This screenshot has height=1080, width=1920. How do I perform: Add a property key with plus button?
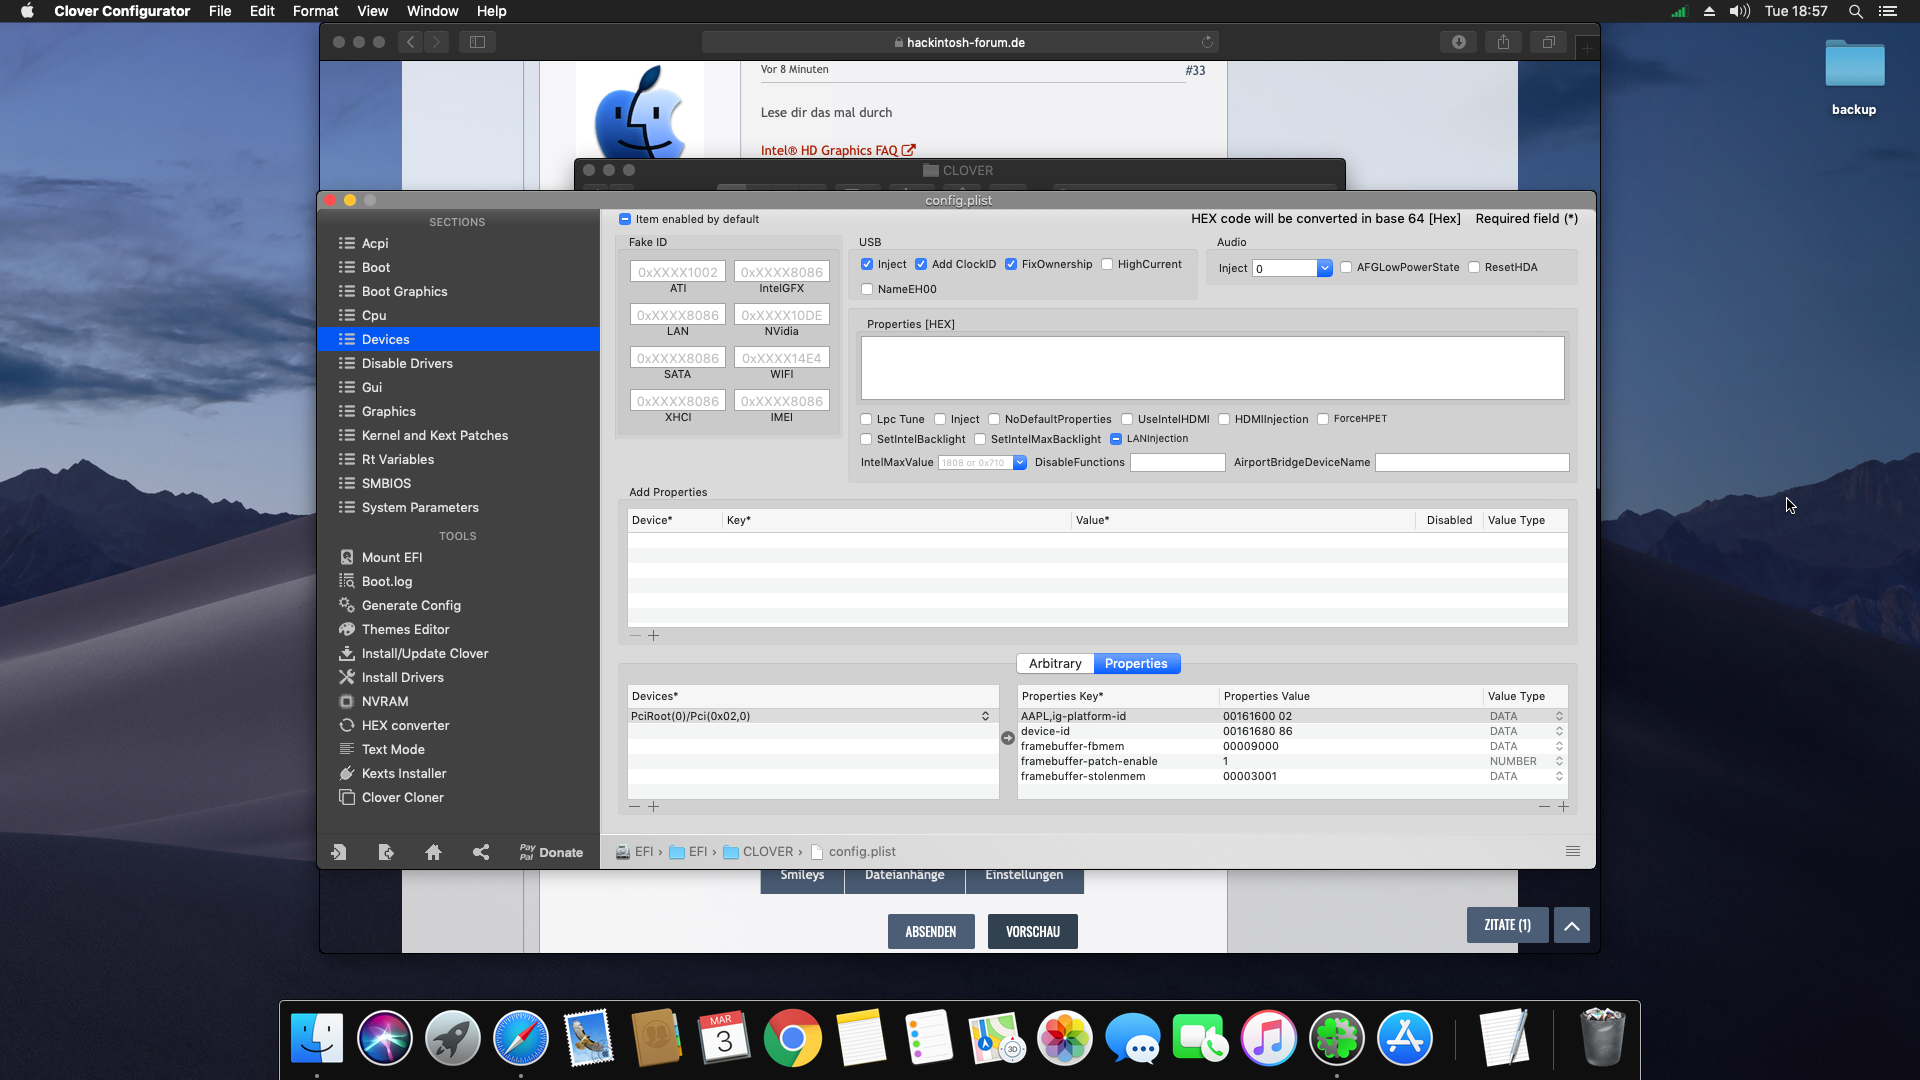(x=1564, y=807)
